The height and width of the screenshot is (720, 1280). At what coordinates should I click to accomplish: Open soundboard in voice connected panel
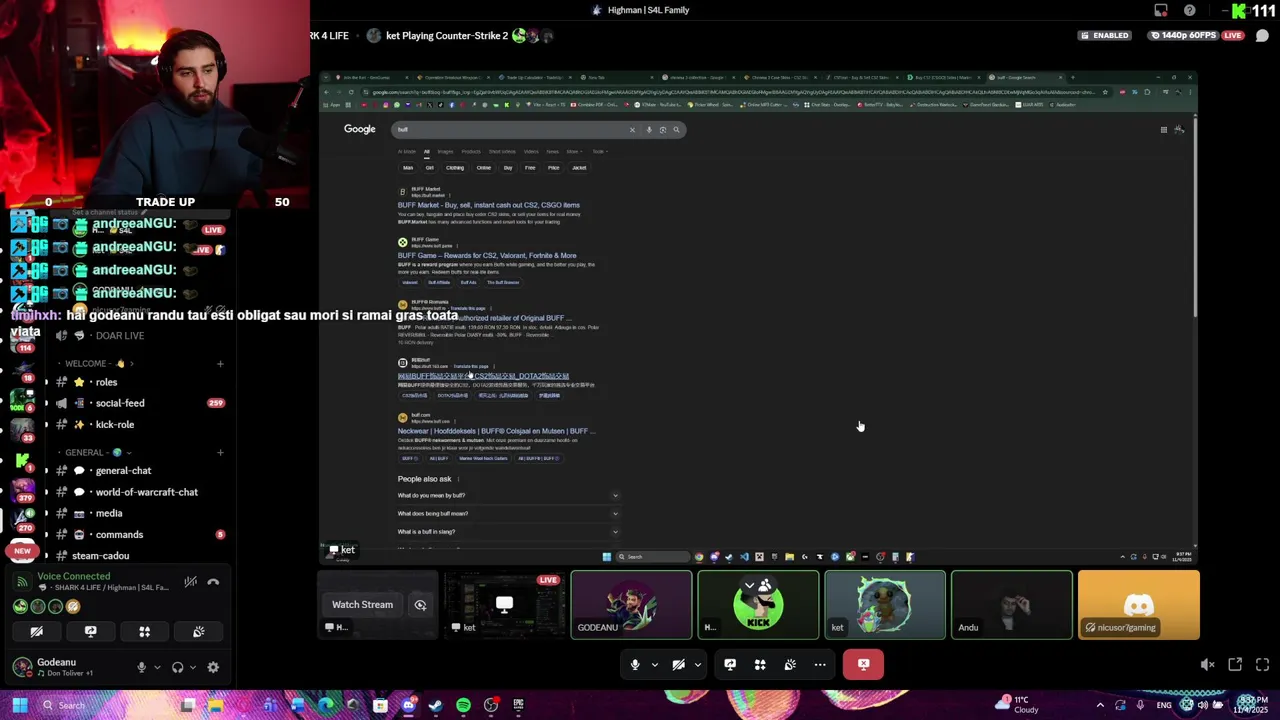(x=198, y=632)
